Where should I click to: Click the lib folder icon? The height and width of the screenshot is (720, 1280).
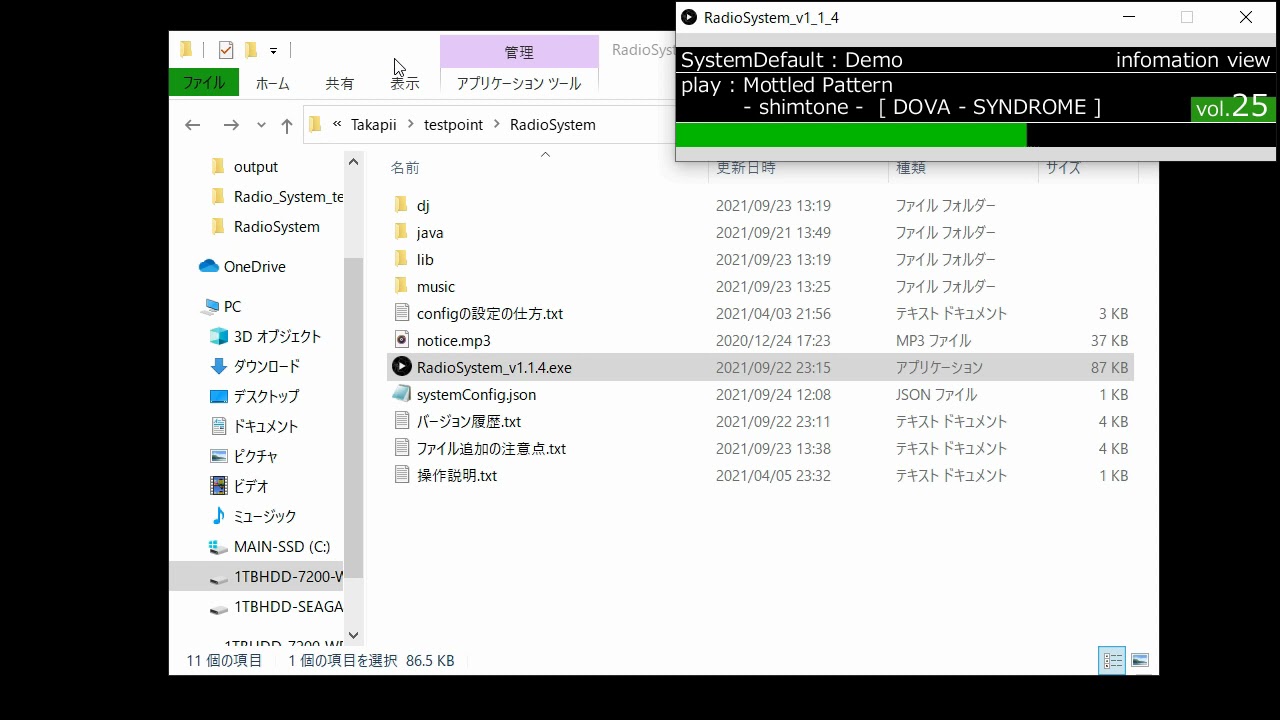point(401,259)
